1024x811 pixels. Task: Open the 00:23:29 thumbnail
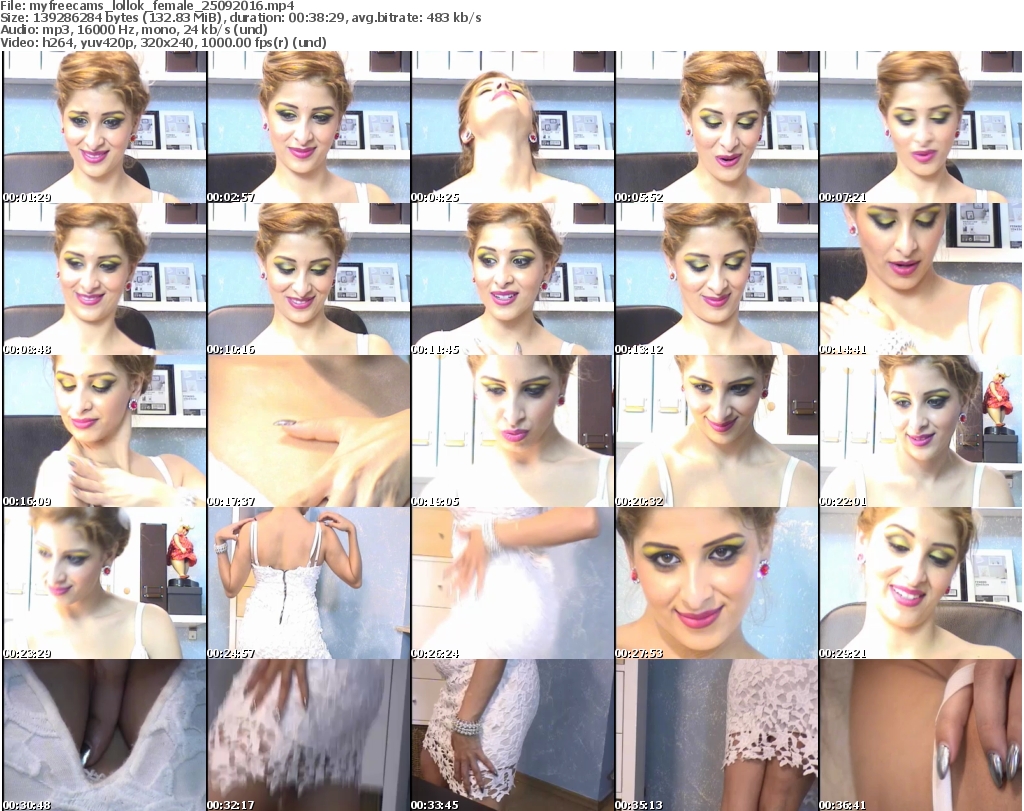104,583
